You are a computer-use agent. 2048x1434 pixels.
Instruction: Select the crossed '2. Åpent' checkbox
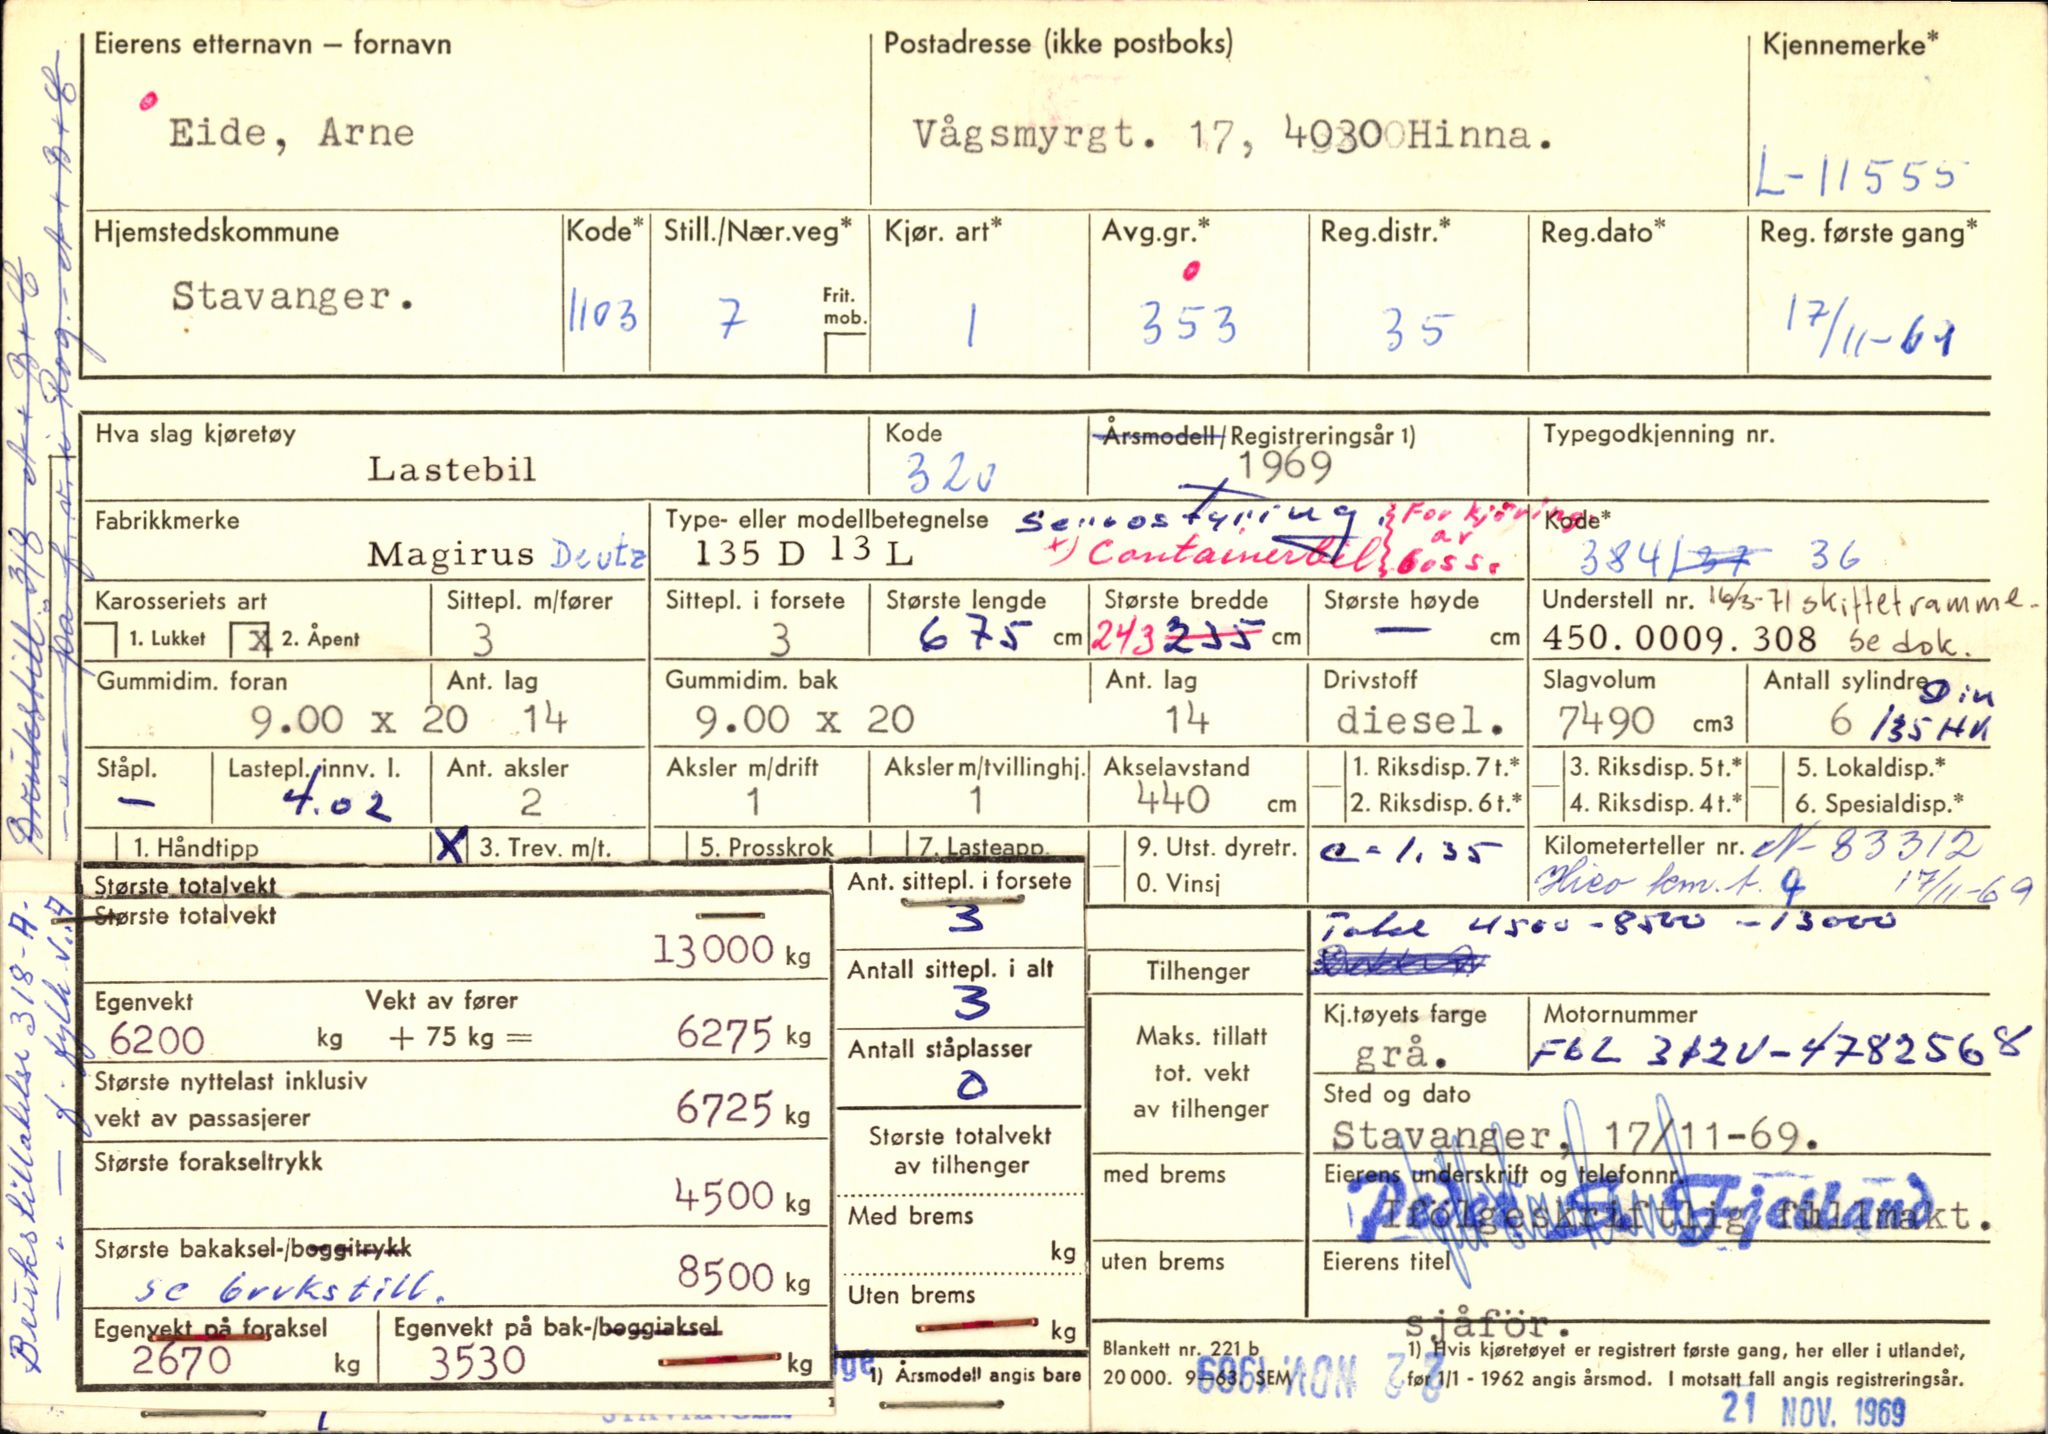251,640
